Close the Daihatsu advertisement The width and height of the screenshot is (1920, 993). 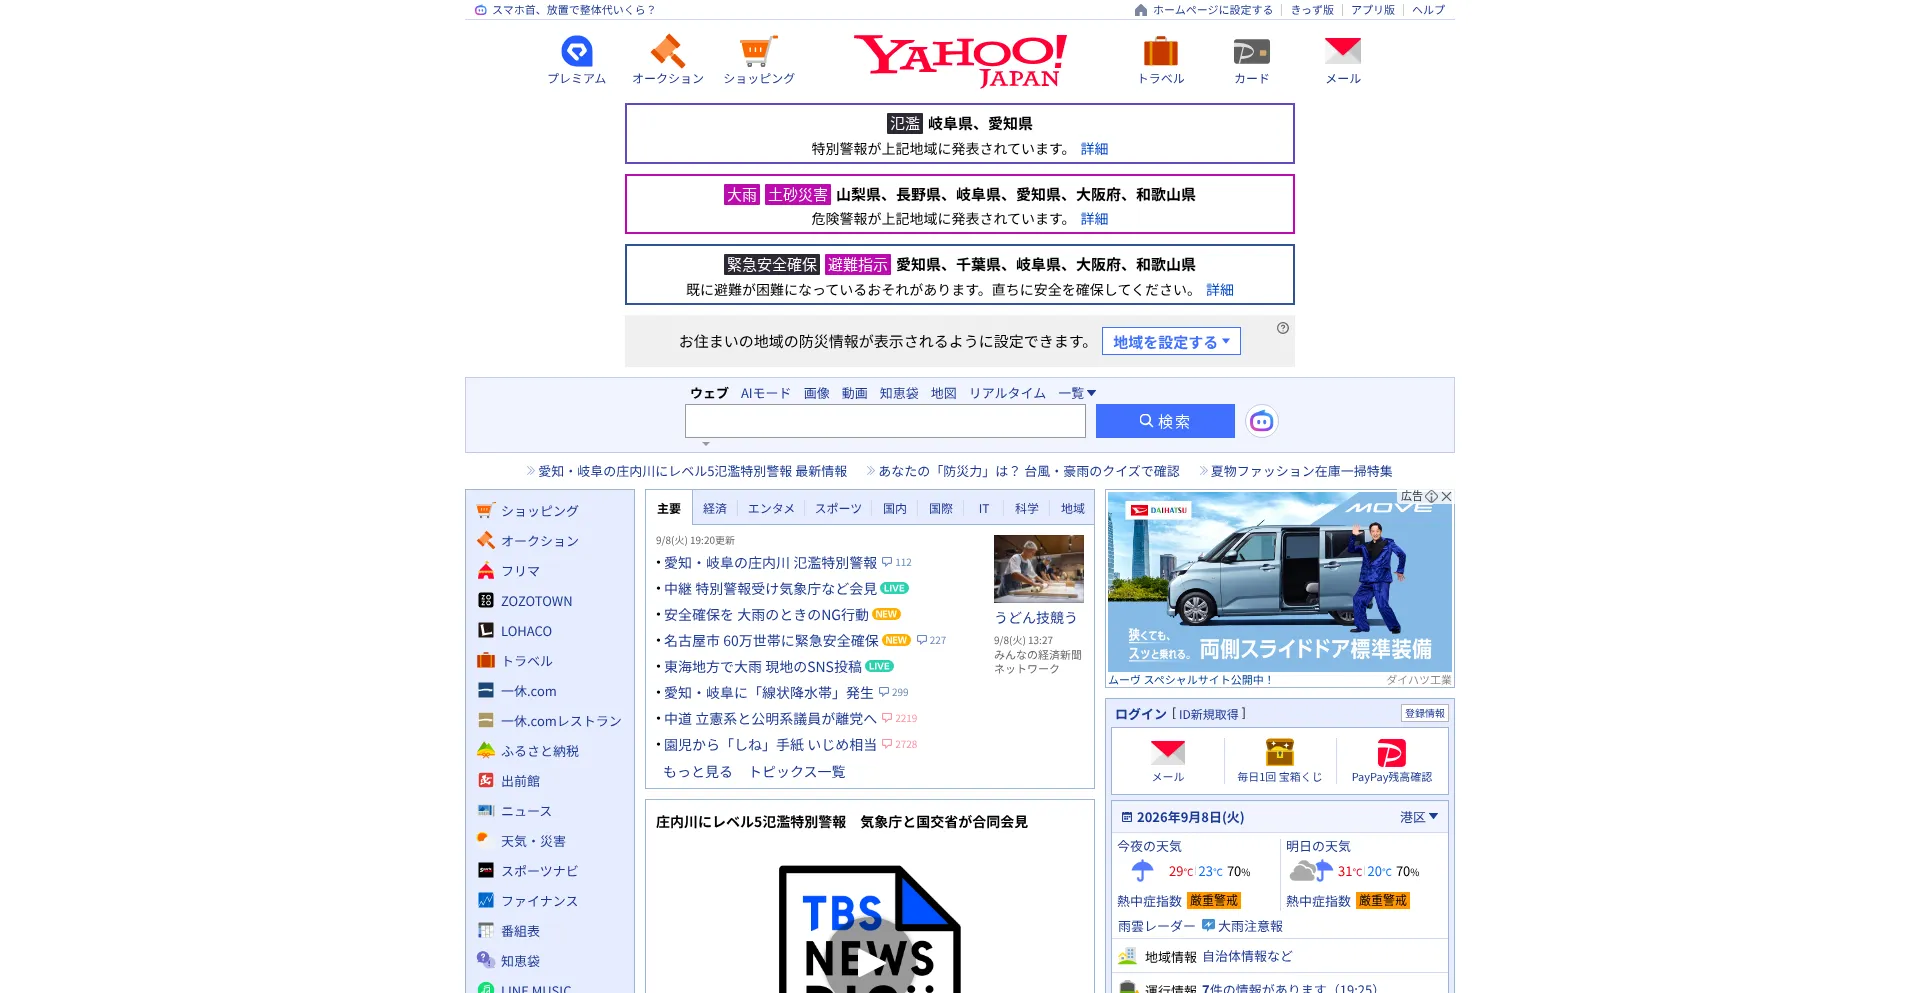1446,496
